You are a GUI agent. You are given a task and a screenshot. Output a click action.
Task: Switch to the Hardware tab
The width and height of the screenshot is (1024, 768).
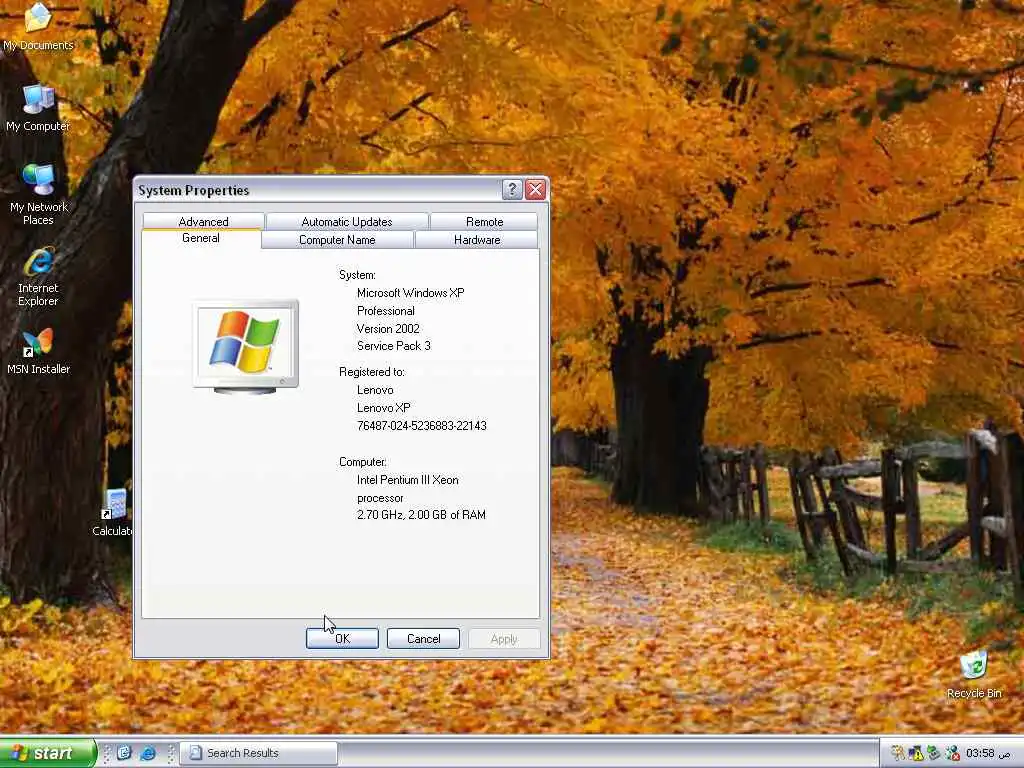(477, 240)
